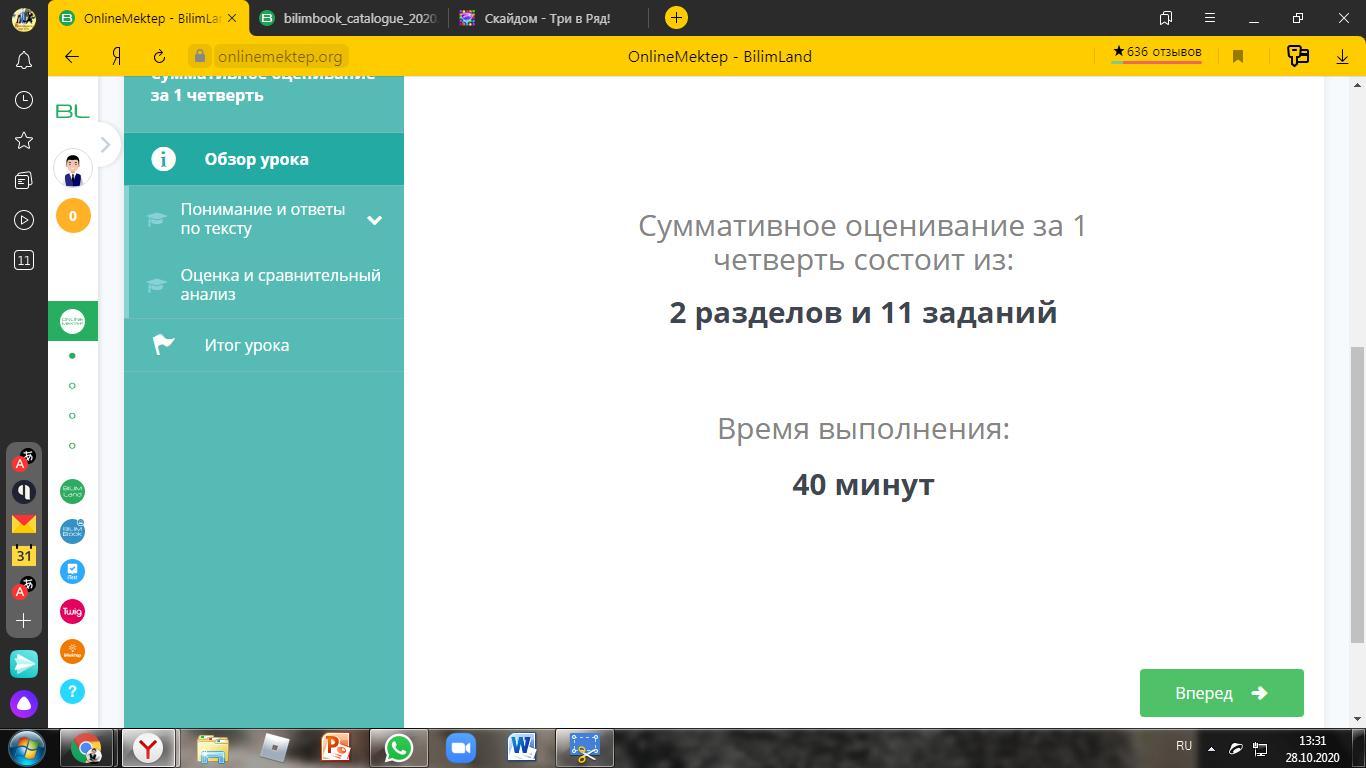Click the blue question mark help icon
The image size is (1366, 768).
point(72,691)
